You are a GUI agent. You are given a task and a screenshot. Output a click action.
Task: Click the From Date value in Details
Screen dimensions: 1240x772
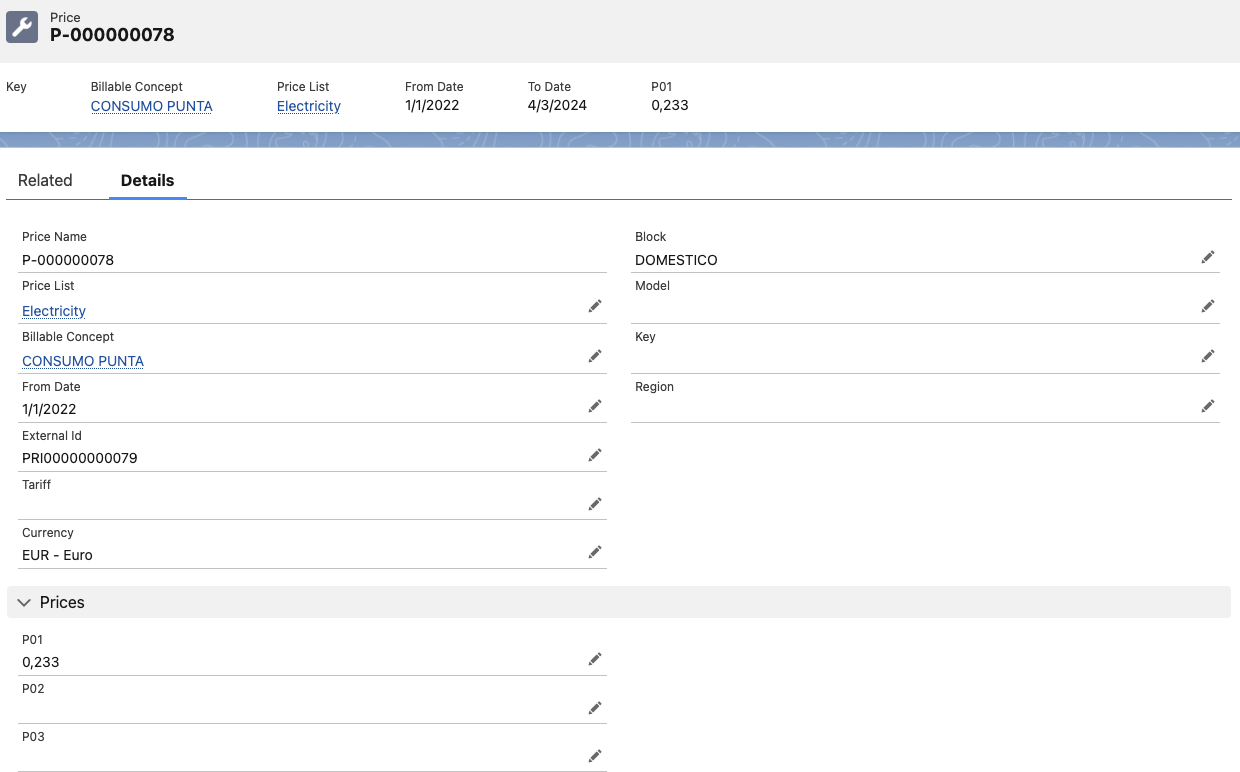point(49,409)
